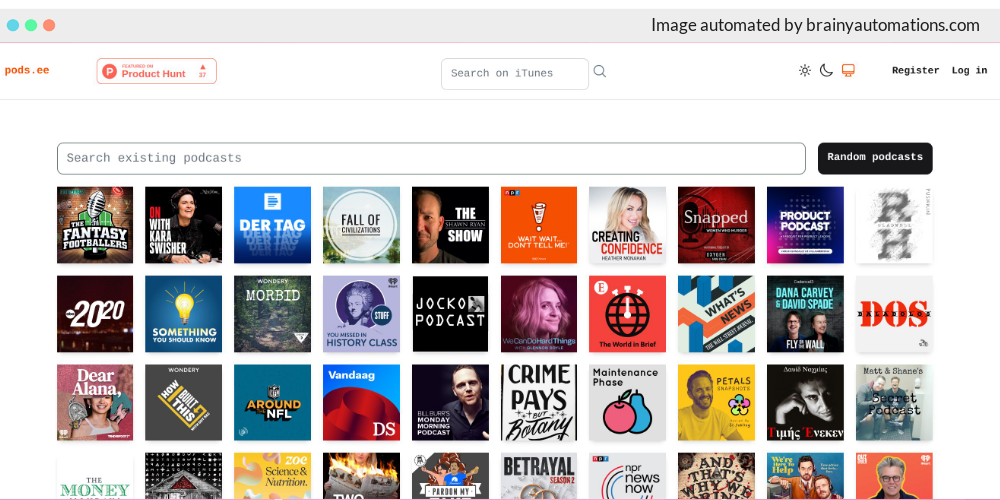Open the burning newspaper podcast cover
This screenshot has height=500, width=1000.
[362, 476]
